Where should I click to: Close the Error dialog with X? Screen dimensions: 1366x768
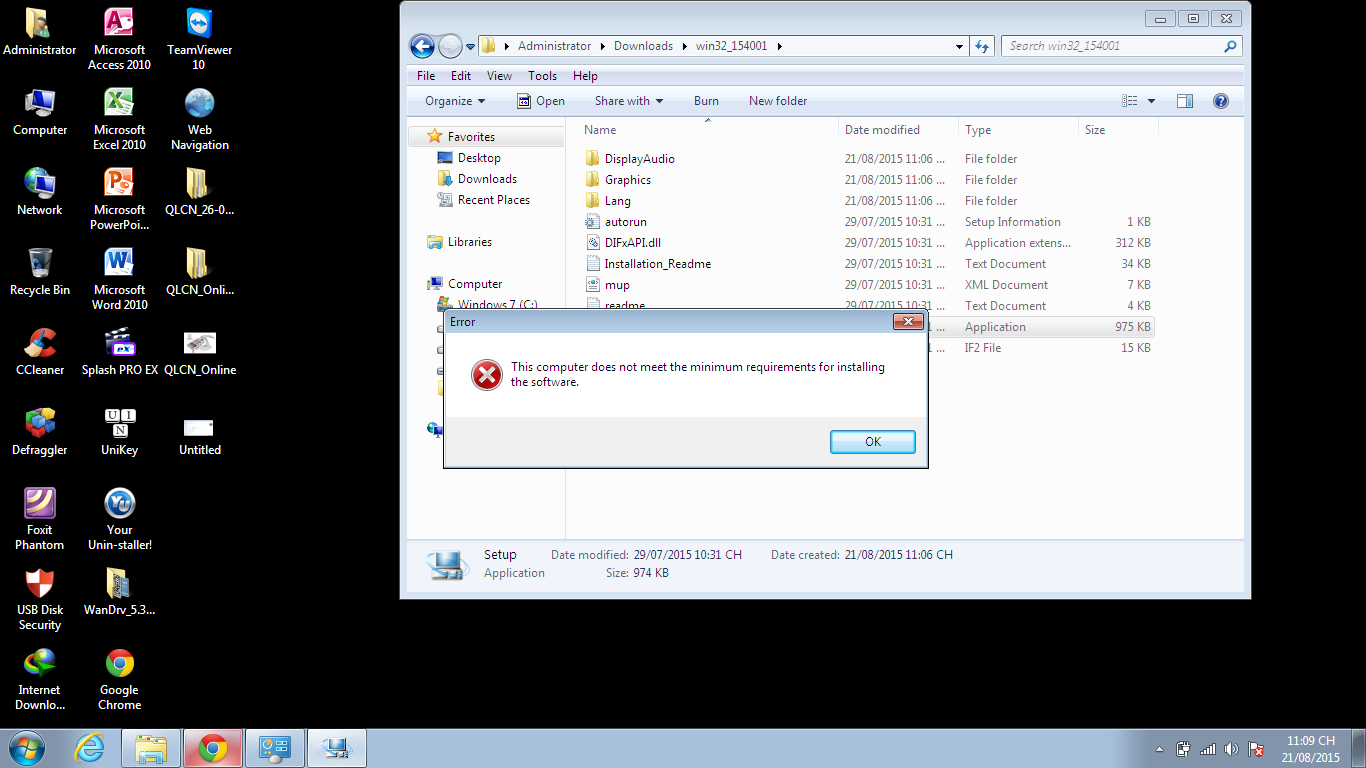(908, 322)
